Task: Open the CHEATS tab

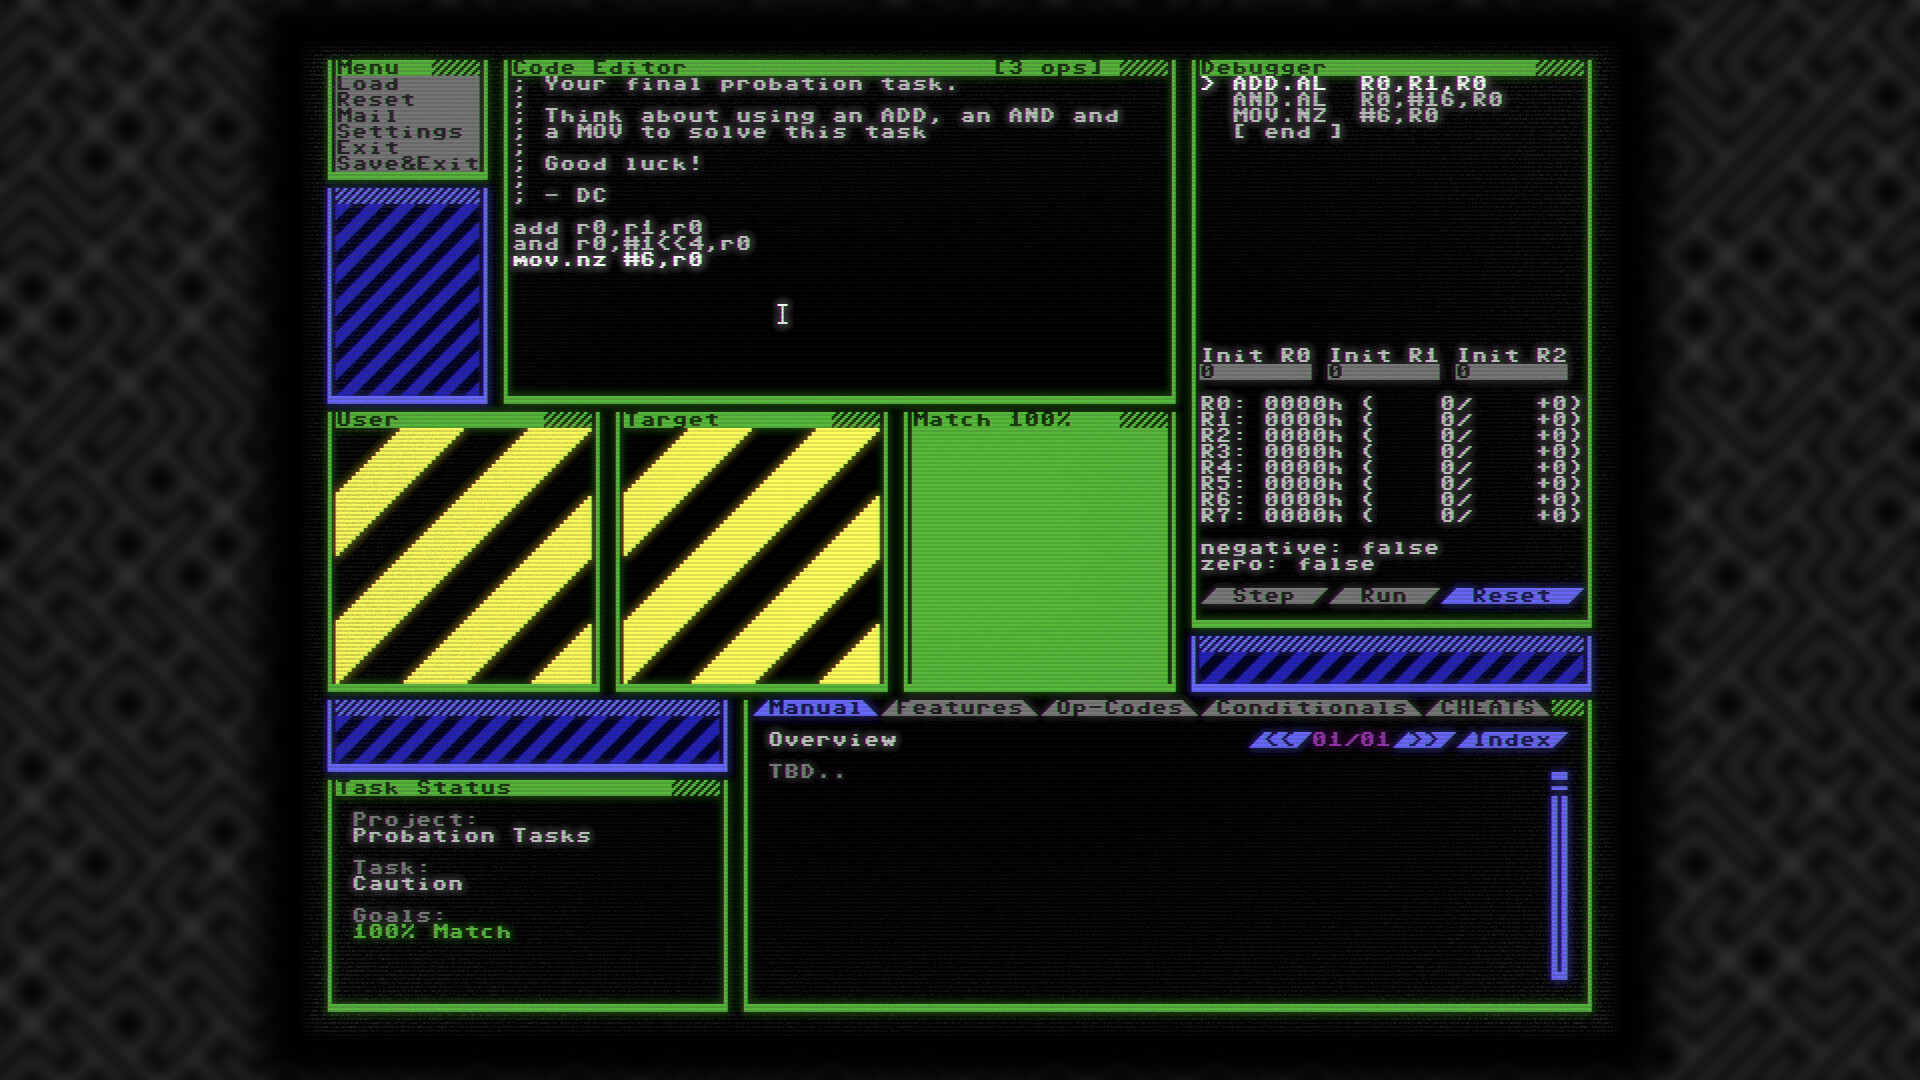Action: [x=1487, y=708]
